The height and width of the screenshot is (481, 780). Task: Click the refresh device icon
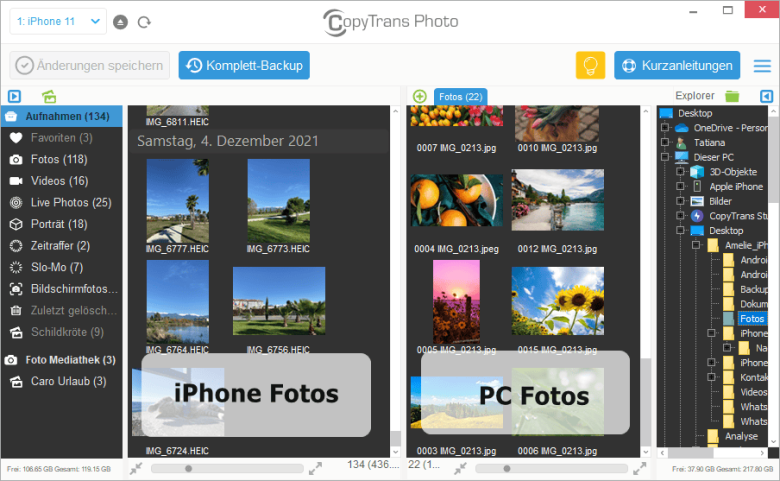pyautogui.click(x=144, y=22)
